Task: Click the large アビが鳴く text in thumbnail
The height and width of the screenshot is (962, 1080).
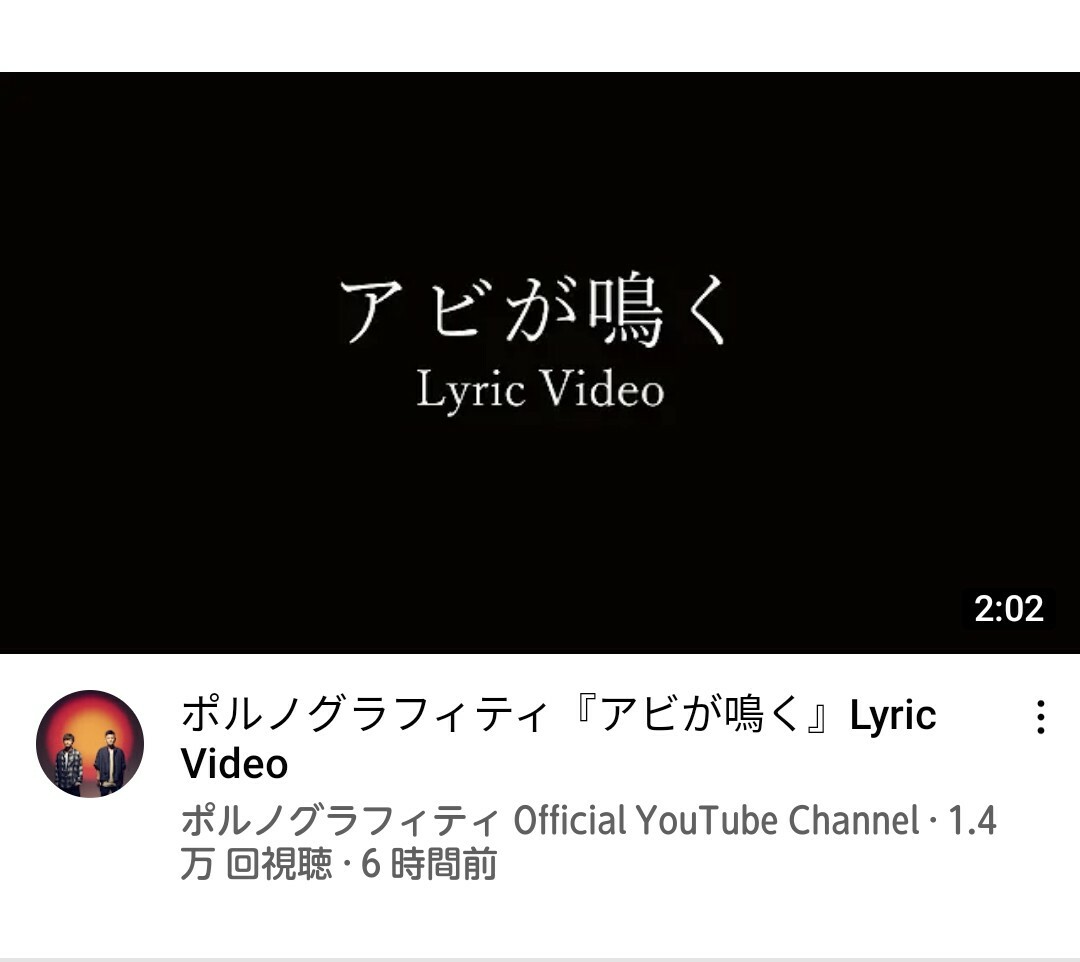Action: (x=534, y=310)
